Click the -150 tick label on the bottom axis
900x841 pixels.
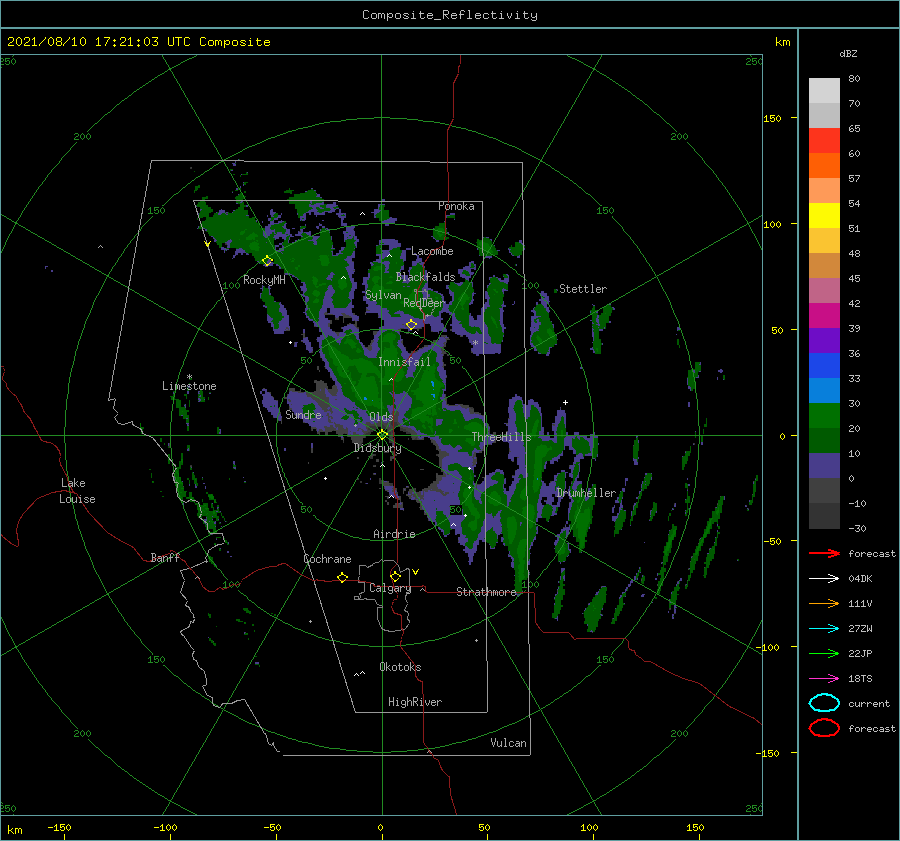[x=59, y=827]
